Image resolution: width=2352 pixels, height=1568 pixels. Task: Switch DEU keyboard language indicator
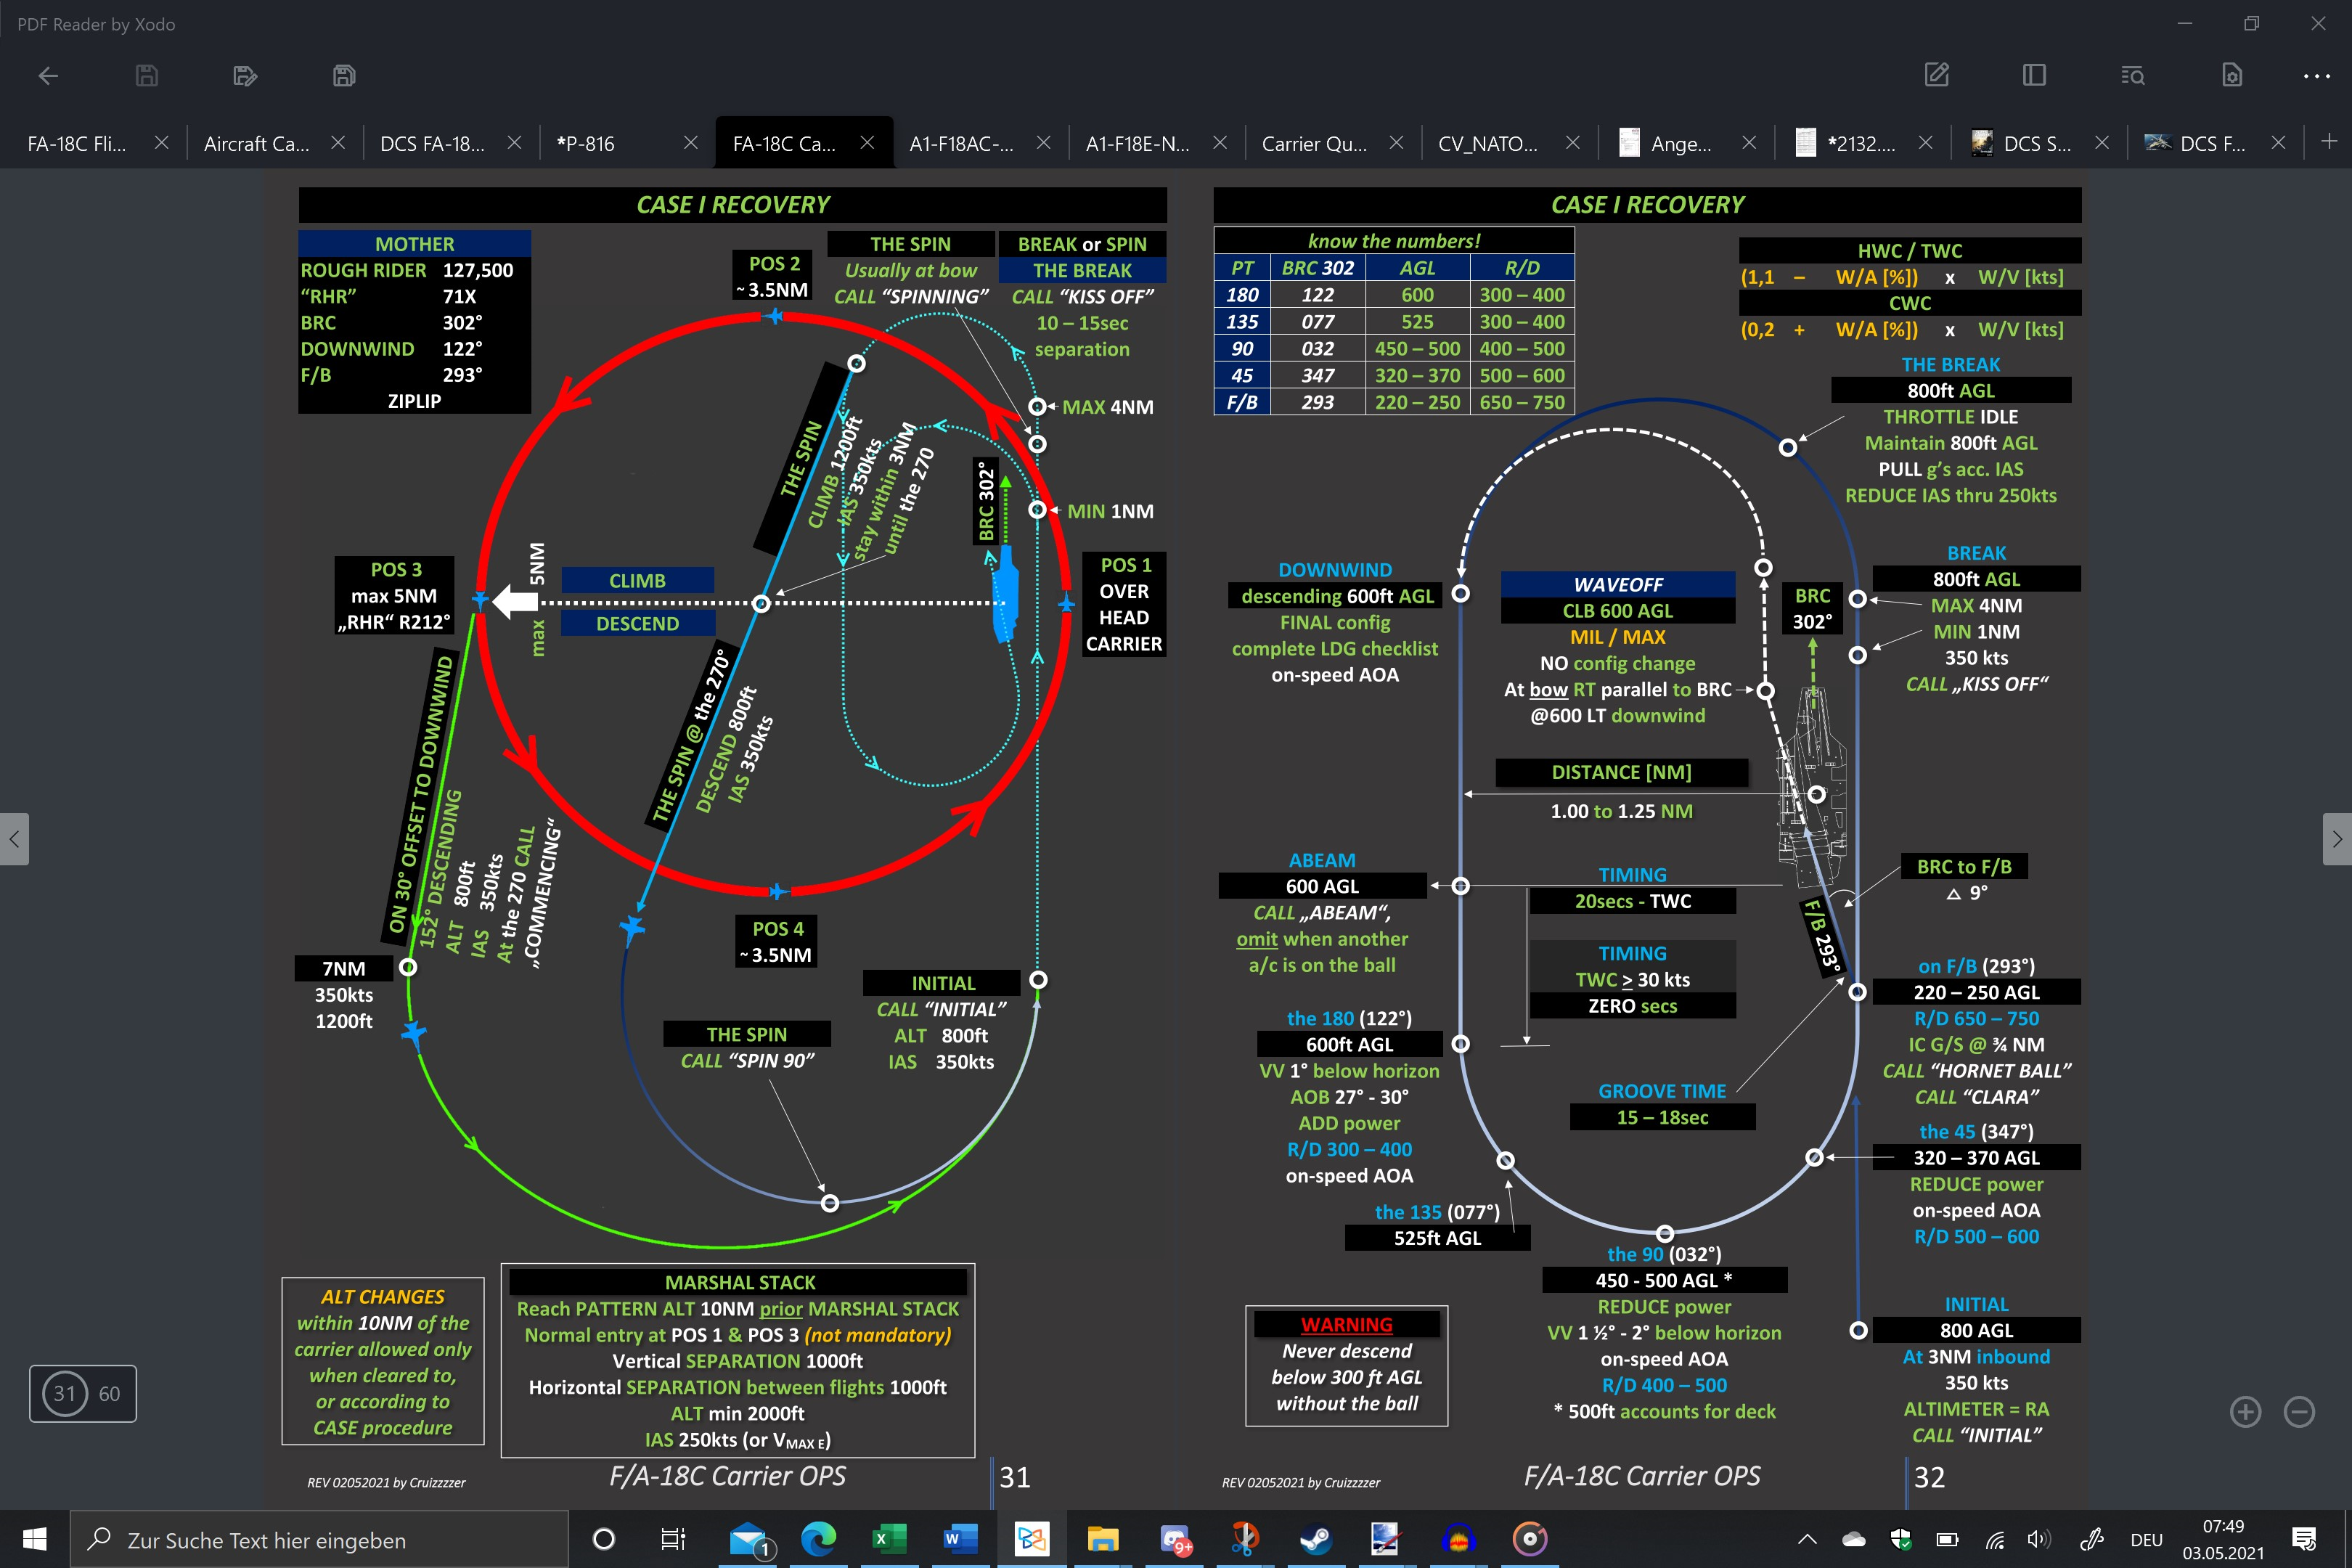(x=2146, y=1540)
